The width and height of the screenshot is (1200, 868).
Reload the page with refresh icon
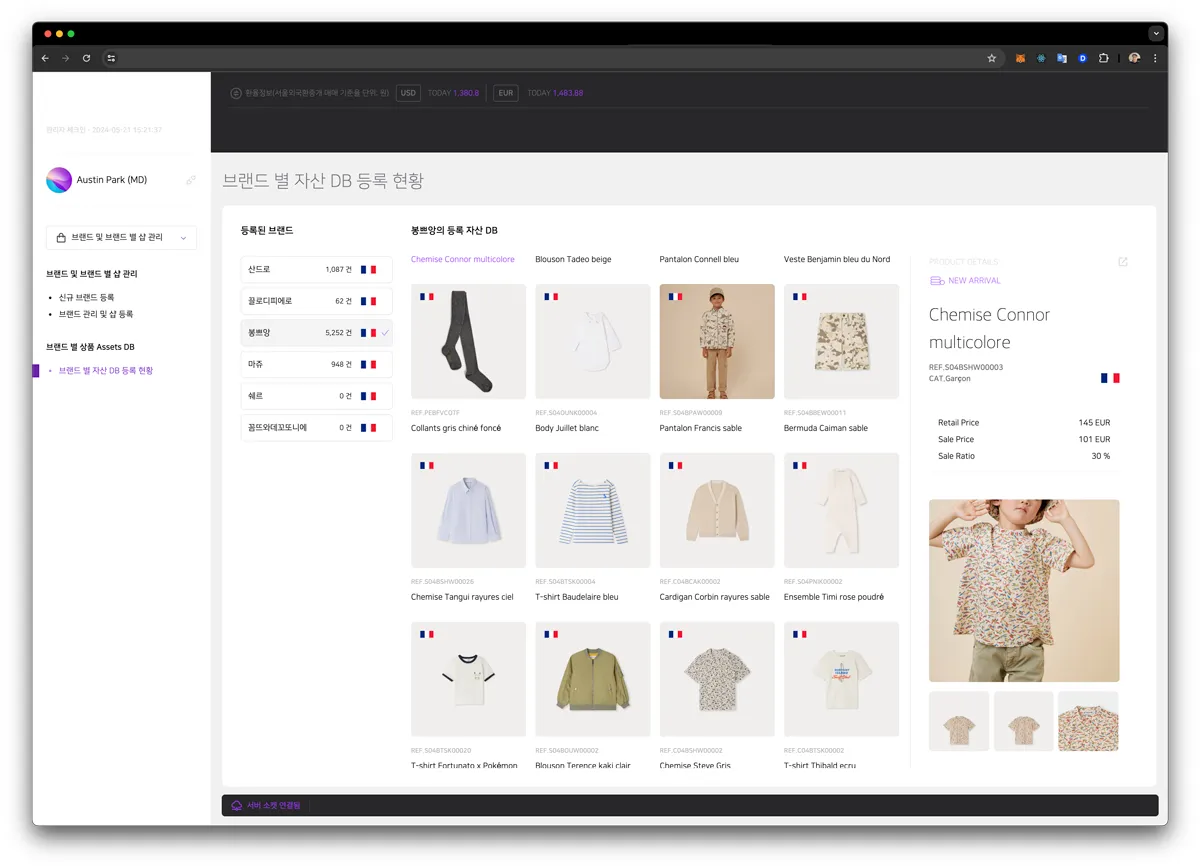coord(86,58)
